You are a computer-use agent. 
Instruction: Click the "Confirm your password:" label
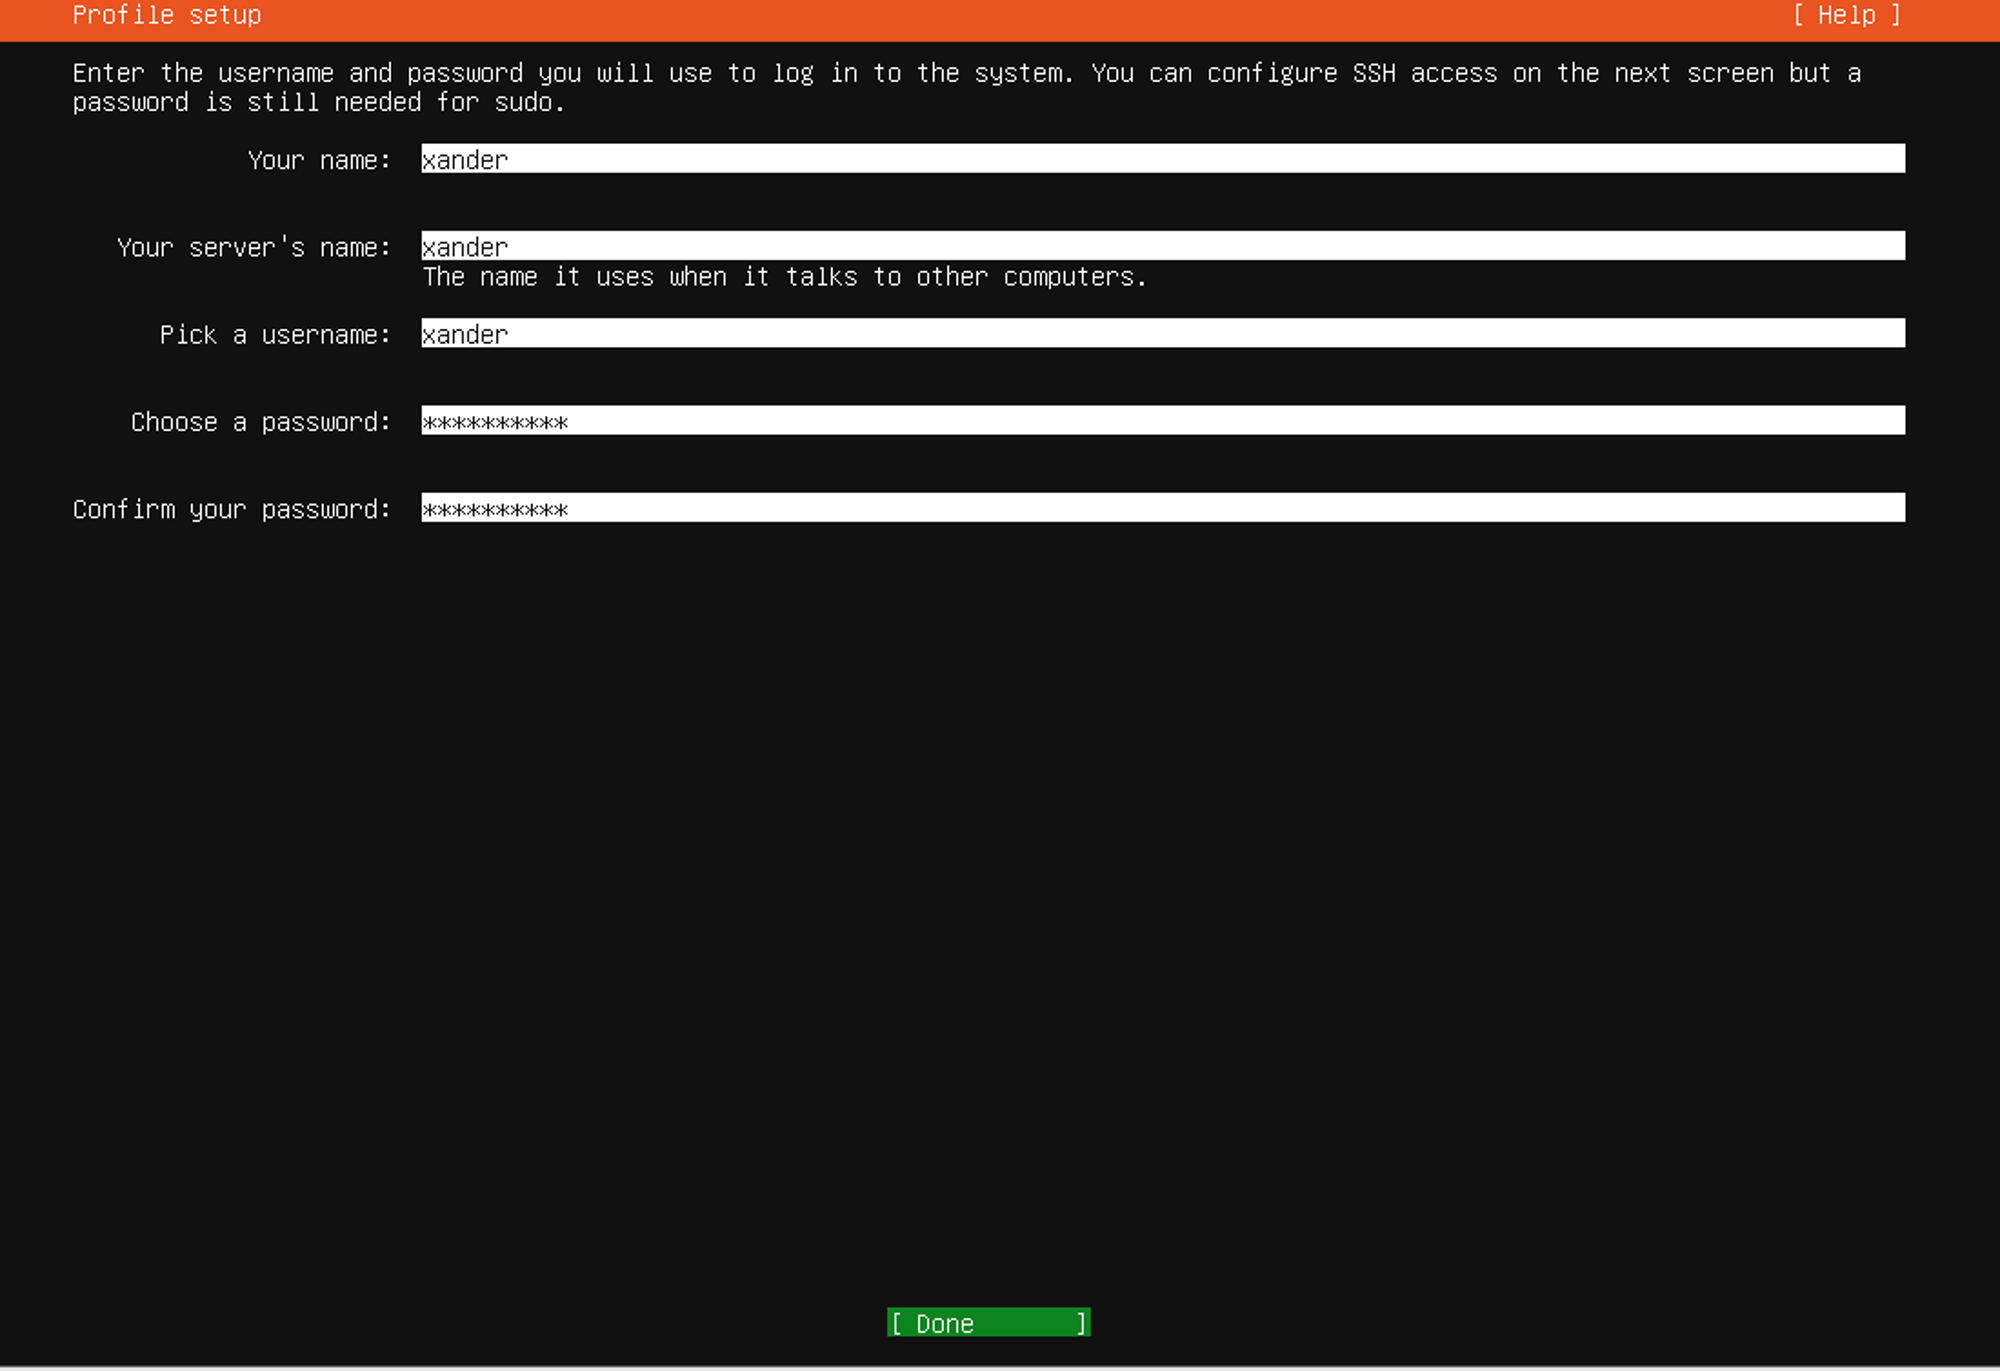[x=232, y=509]
